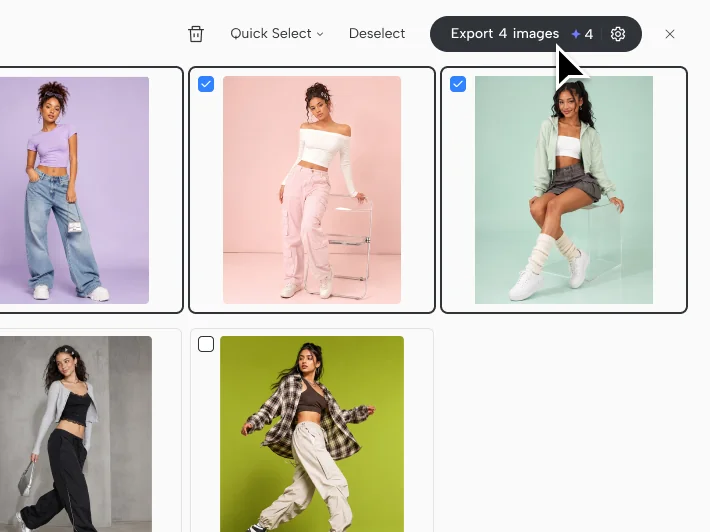This screenshot has width=710, height=532.
Task: Open the pink cargo pants photo
Action: 312,190
